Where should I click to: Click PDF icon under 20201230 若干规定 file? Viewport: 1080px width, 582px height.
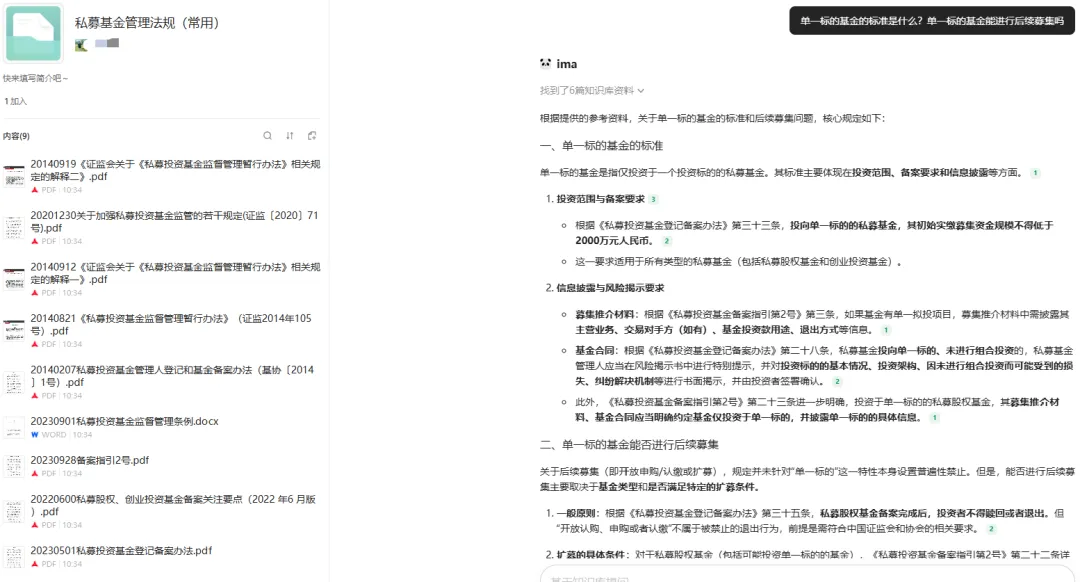point(34,242)
